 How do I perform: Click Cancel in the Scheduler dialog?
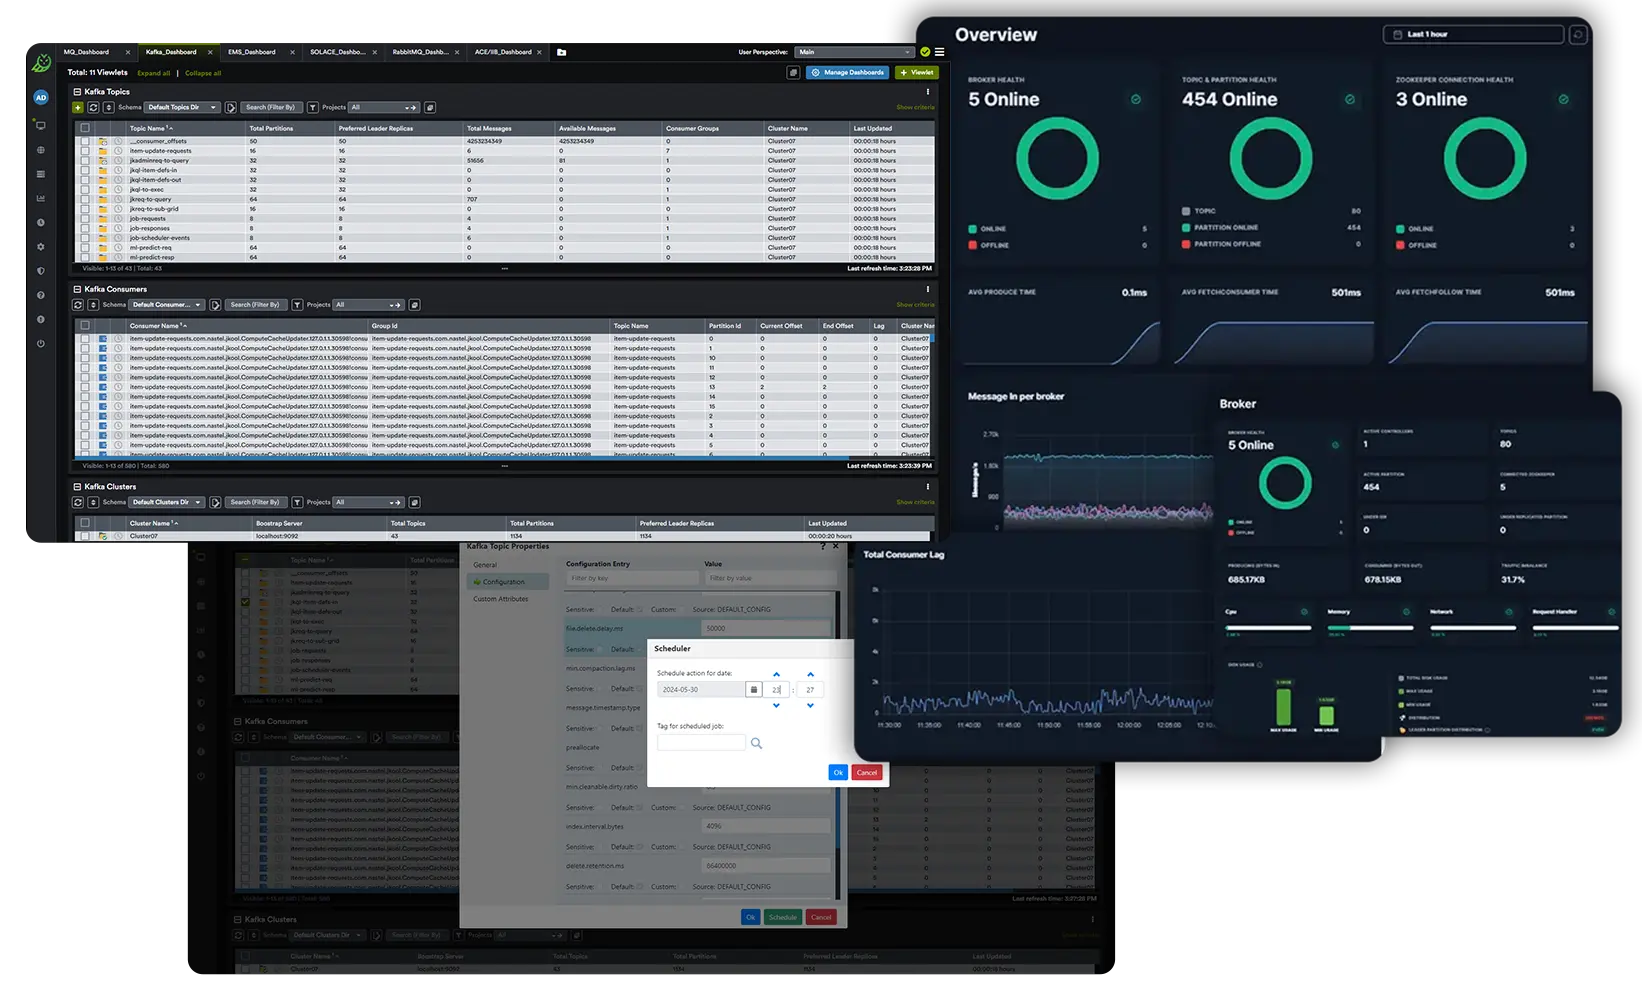867,772
